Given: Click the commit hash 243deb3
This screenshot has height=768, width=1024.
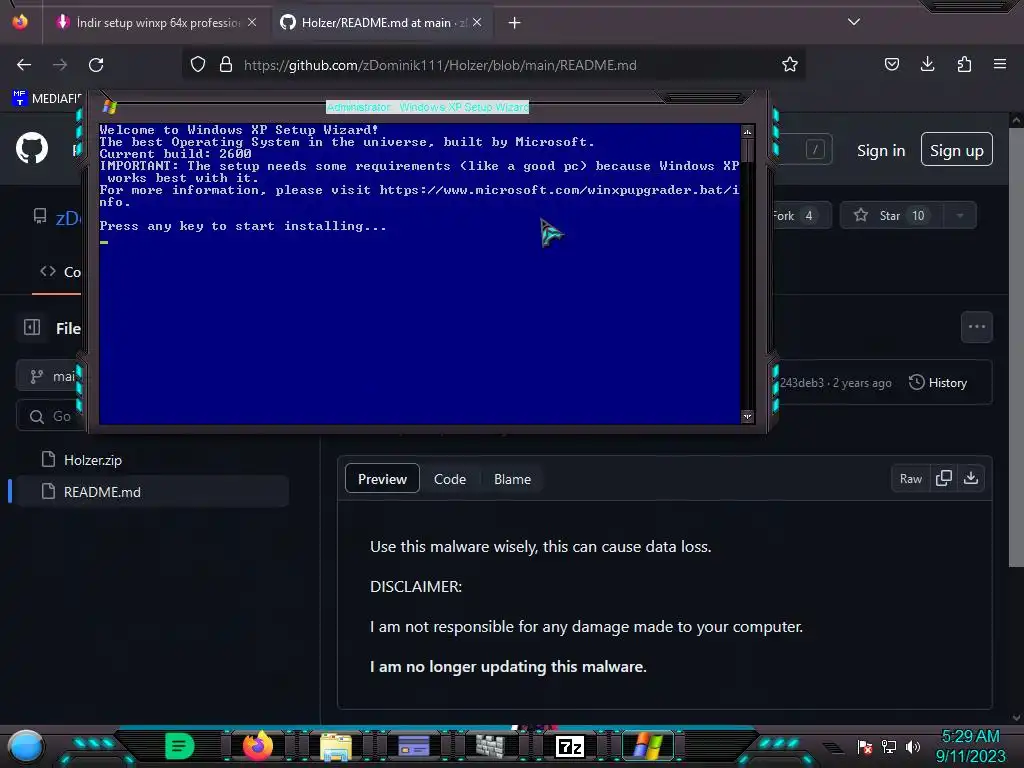Looking at the screenshot, I should click(802, 383).
